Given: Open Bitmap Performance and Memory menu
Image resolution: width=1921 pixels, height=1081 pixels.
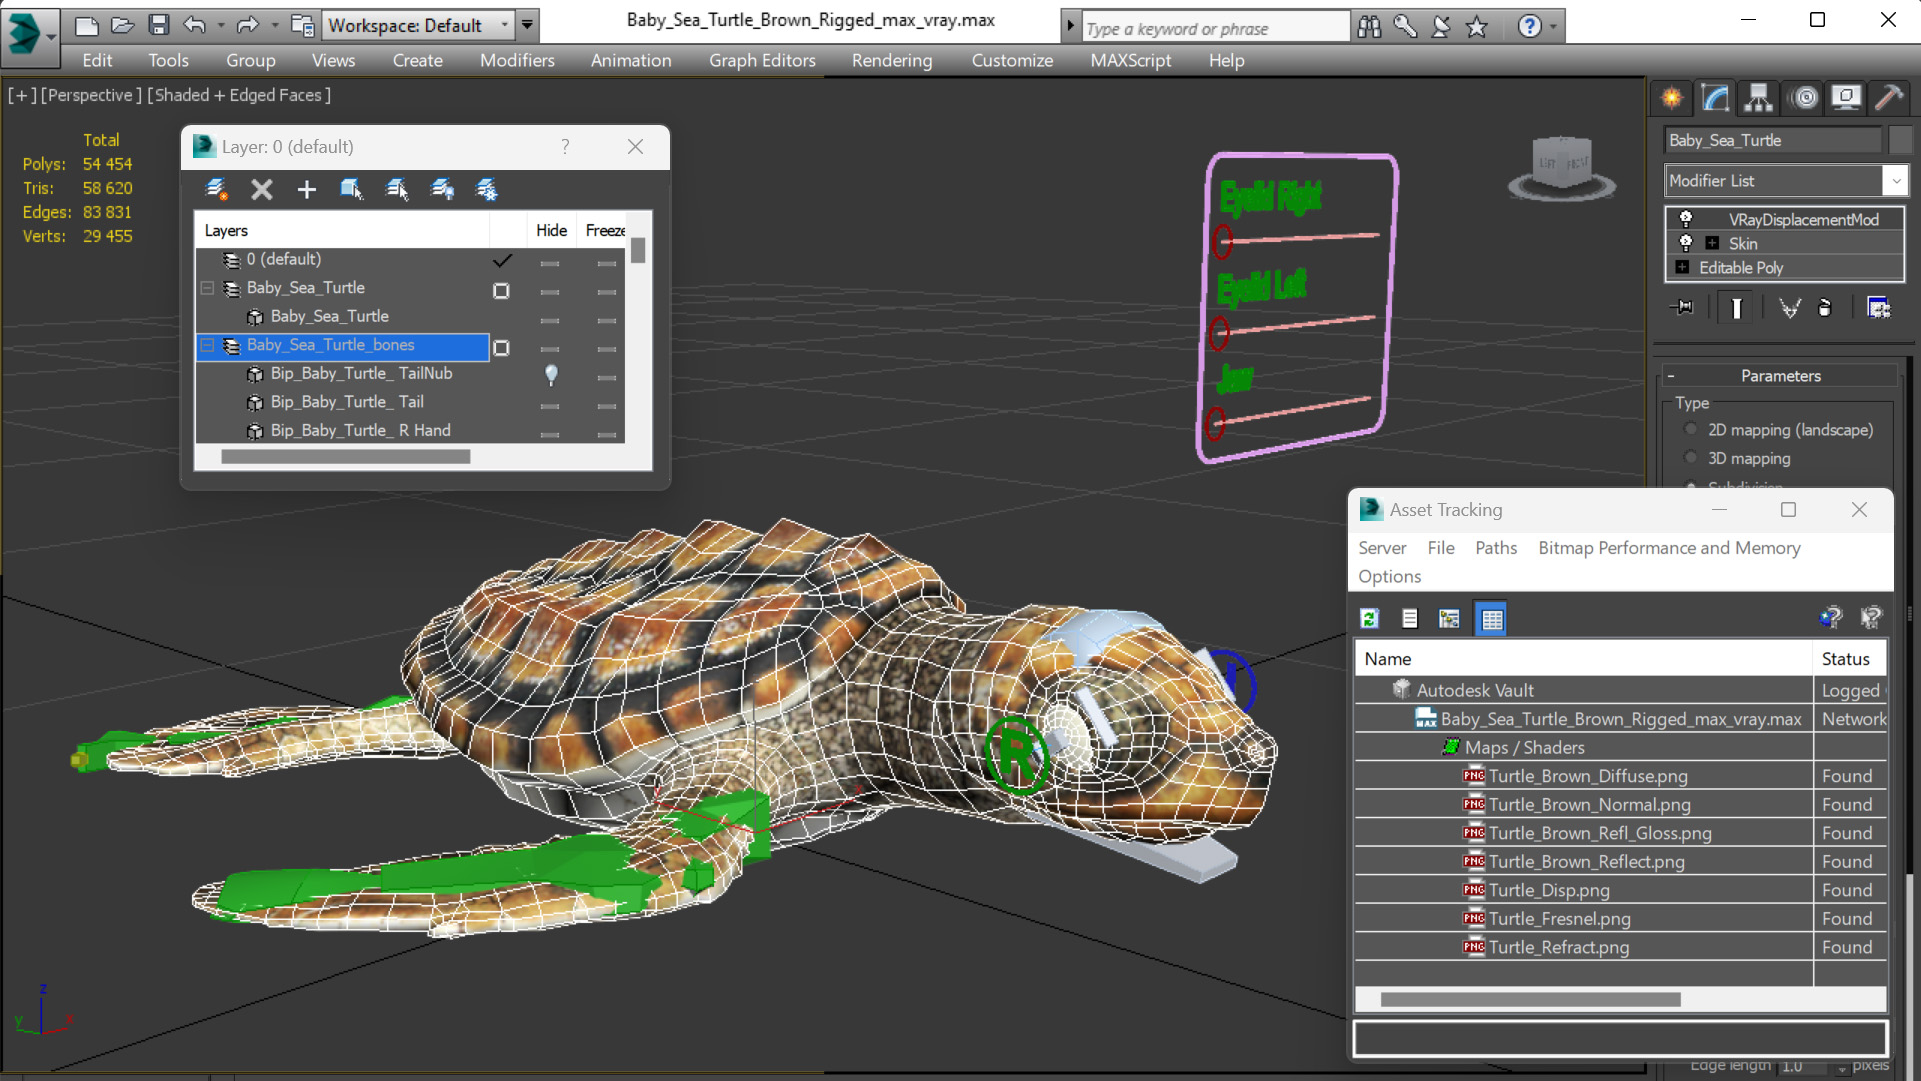Looking at the screenshot, I should (1669, 548).
